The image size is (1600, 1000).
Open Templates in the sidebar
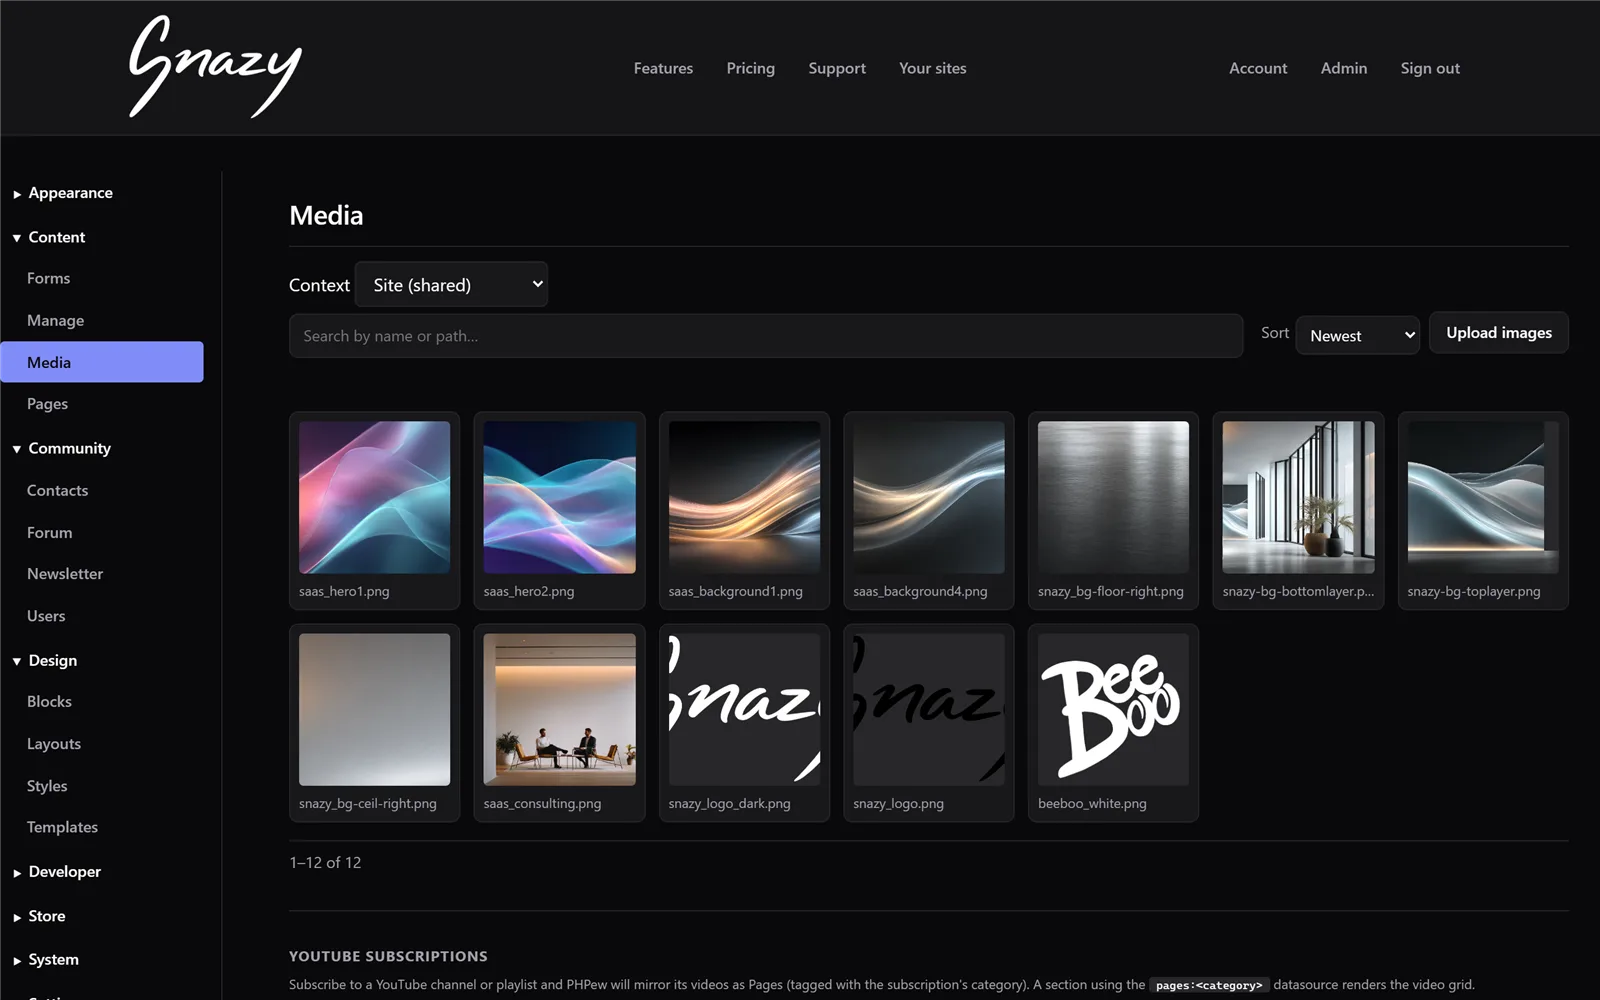click(x=102, y=827)
